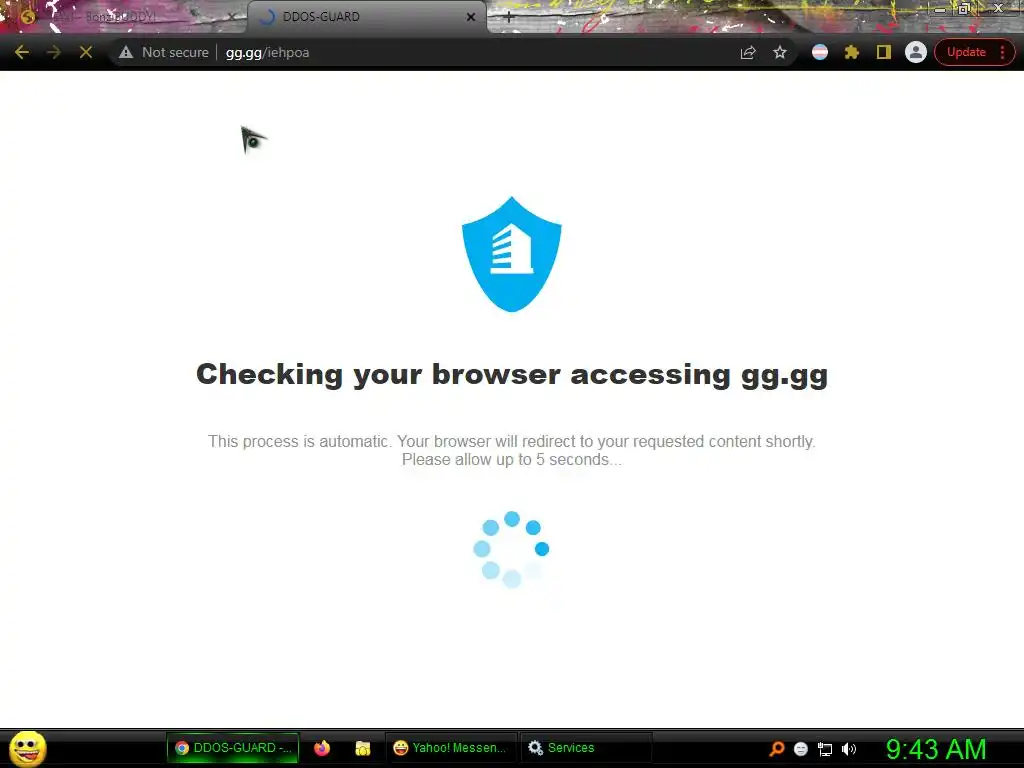1024x768 pixels.
Task: Stop loading the page with X button
Action: coord(86,52)
